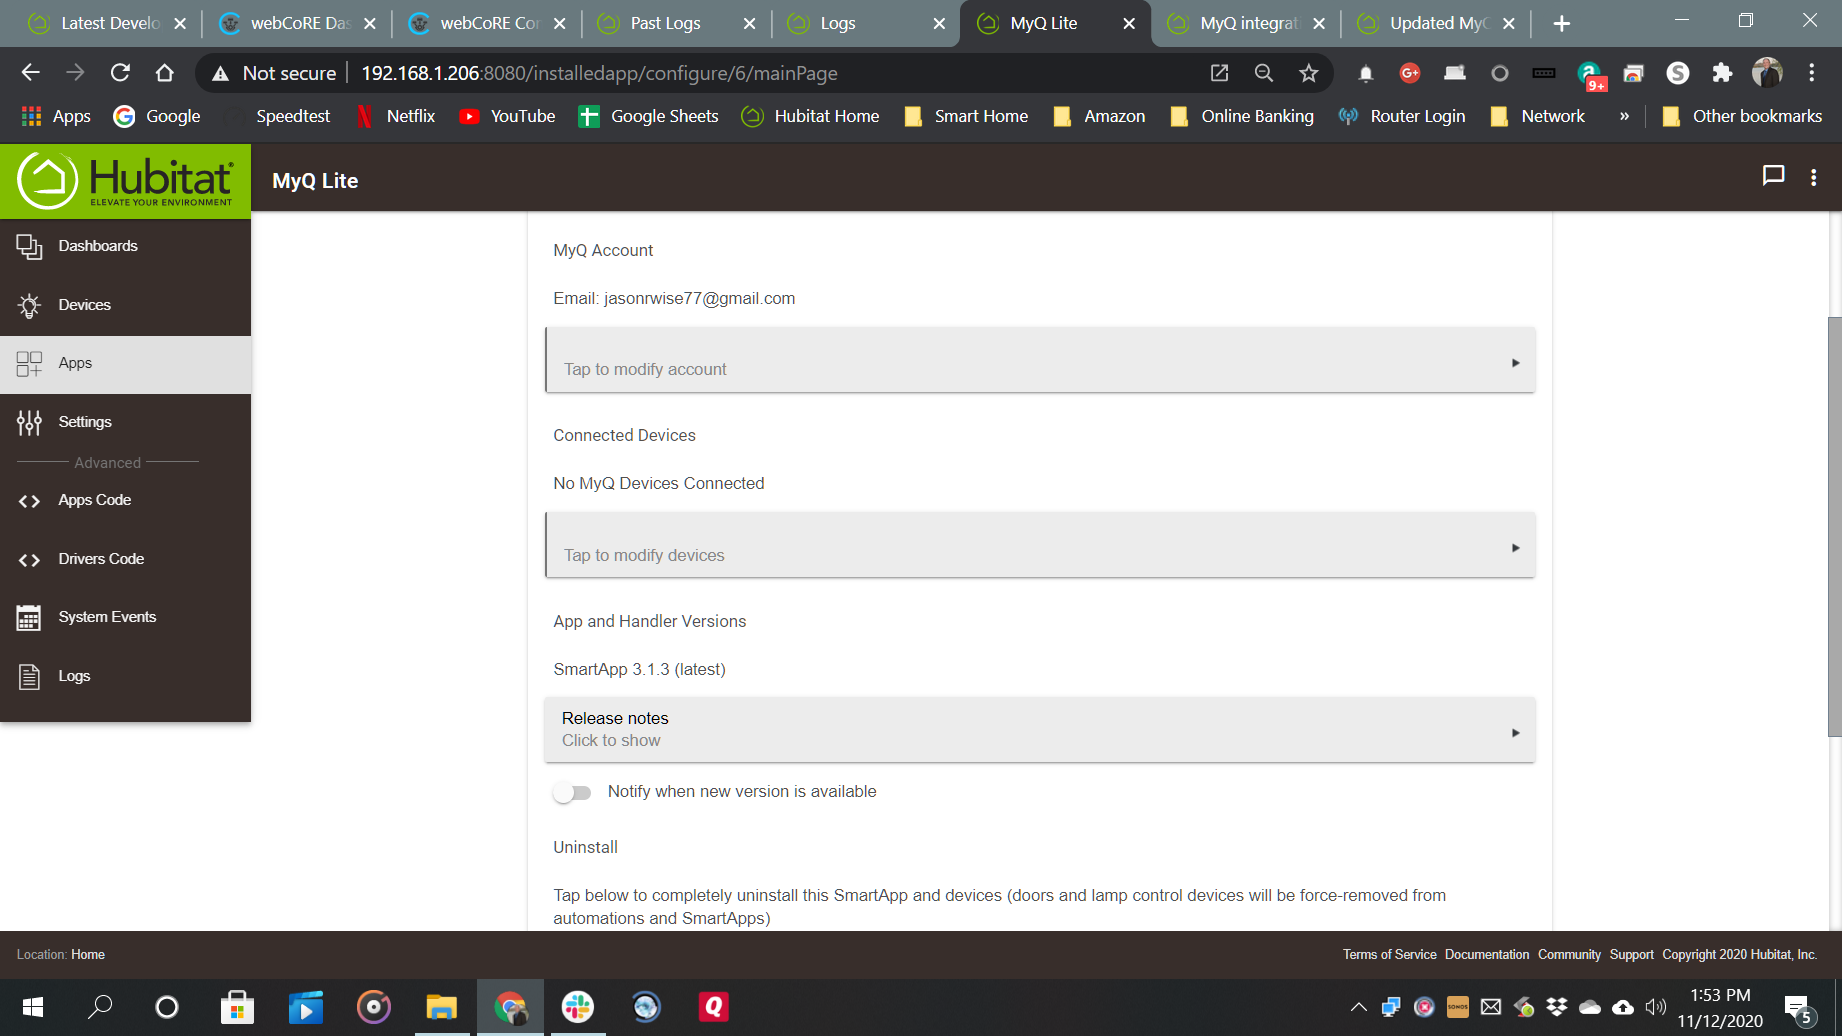1842x1036 pixels.
Task: View System Events in the sidebar
Action: pyautogui.click(x=125, y=617)
